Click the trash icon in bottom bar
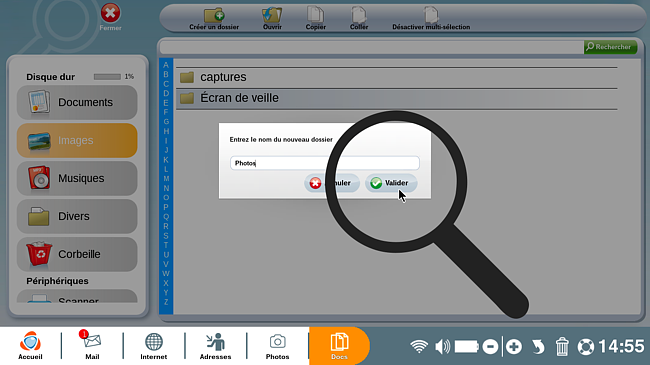The width and height of the screenshot is (650, 365). click(x=562, y=346)
